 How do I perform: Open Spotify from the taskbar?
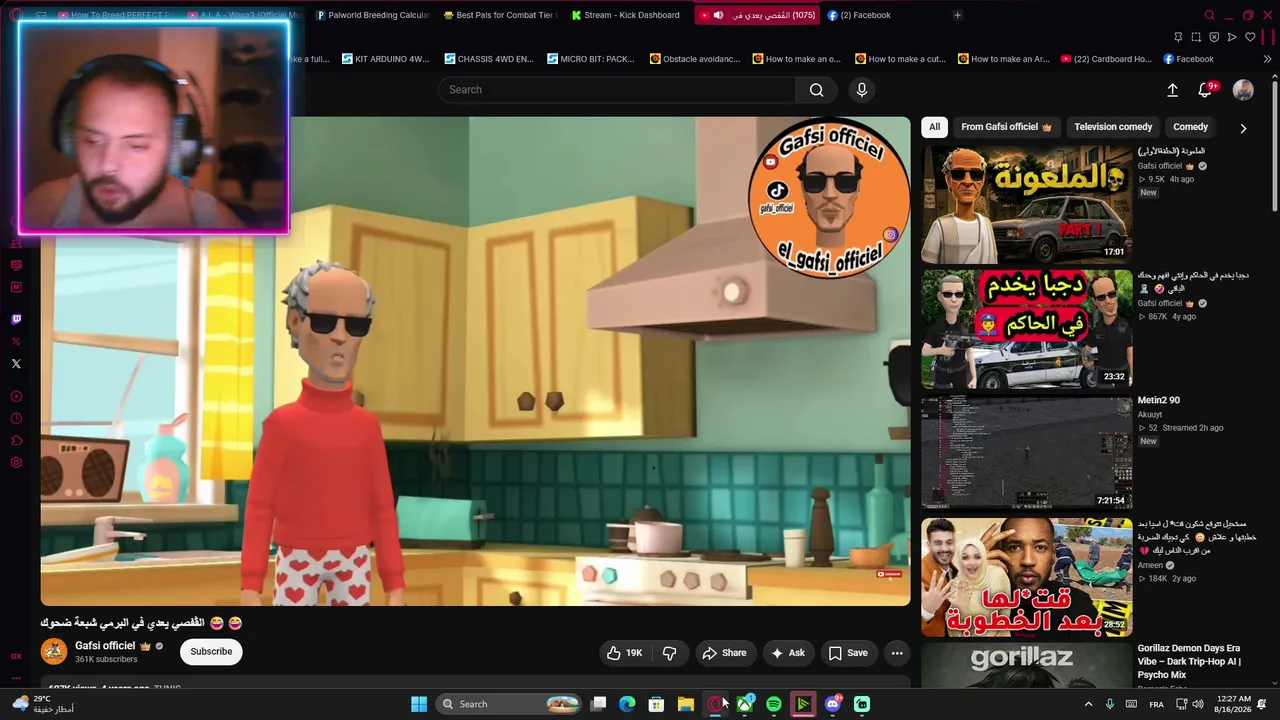pos(773,704)
